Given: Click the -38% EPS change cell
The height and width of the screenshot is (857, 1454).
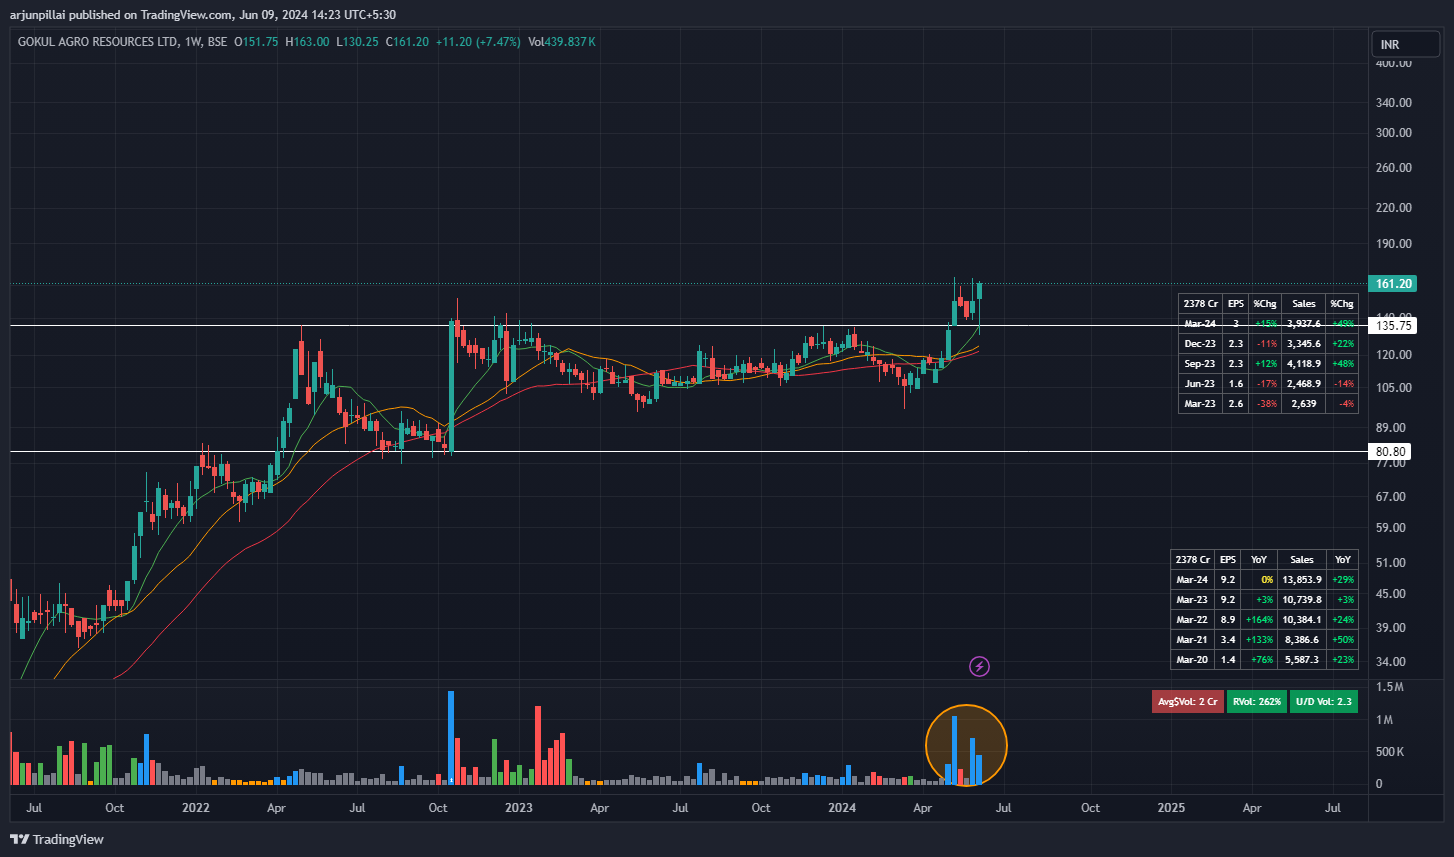Looking at the screenshot, I should 1265,403.
